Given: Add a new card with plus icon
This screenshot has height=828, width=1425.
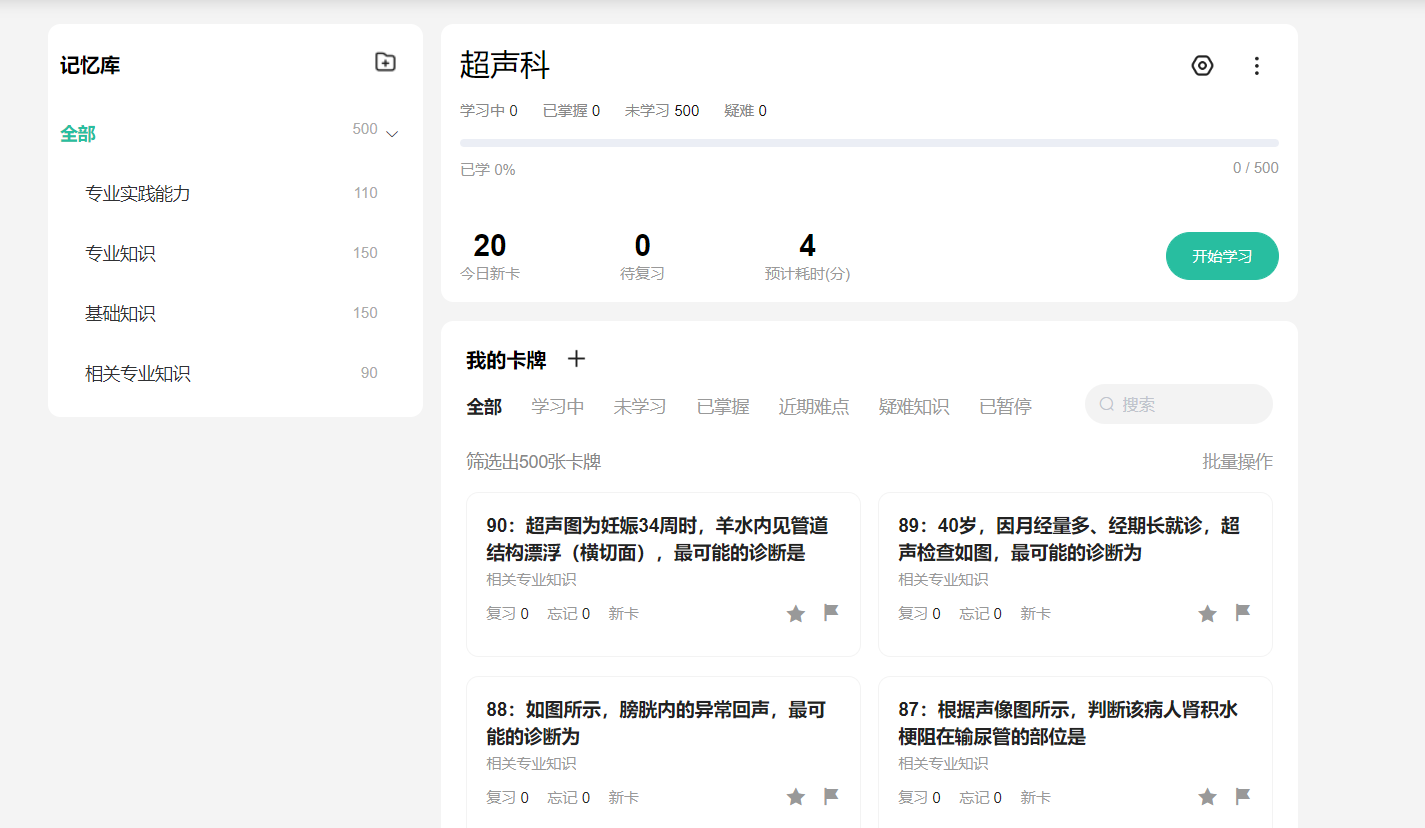Looking at the screenshot, I should [x=576, y=359].
